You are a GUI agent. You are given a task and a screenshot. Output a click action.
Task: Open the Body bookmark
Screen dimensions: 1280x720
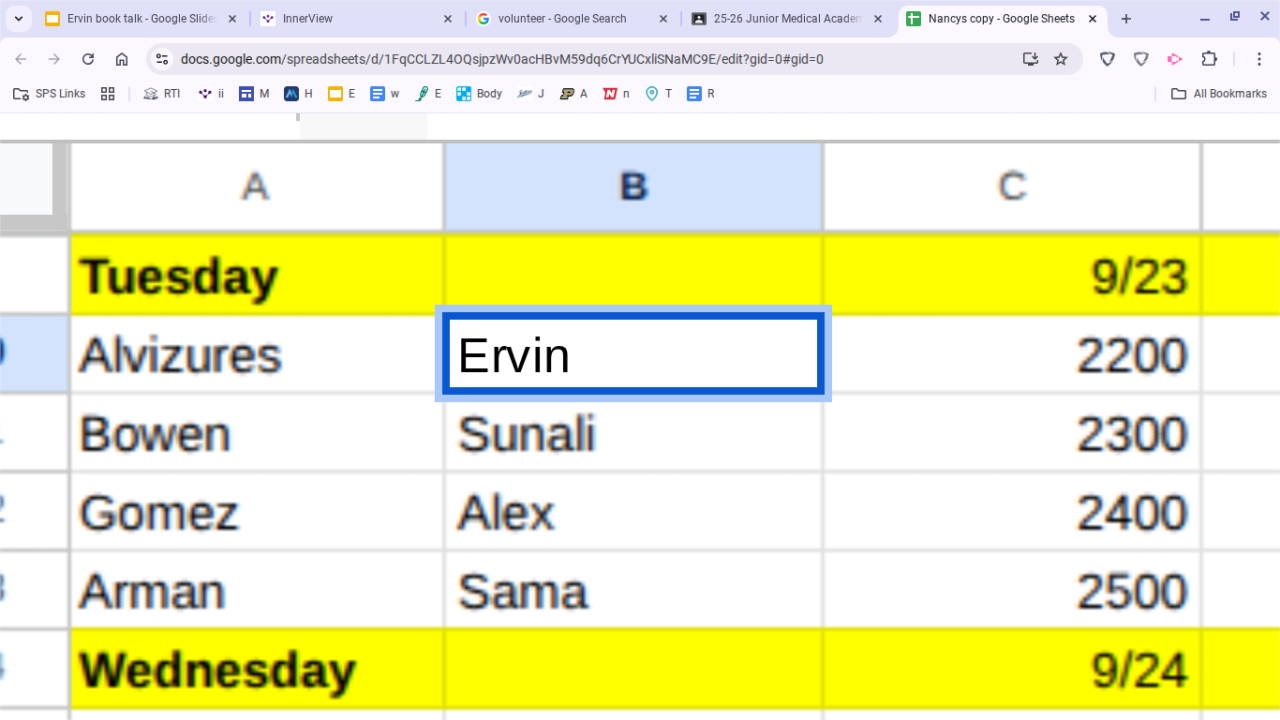point(479,94)
